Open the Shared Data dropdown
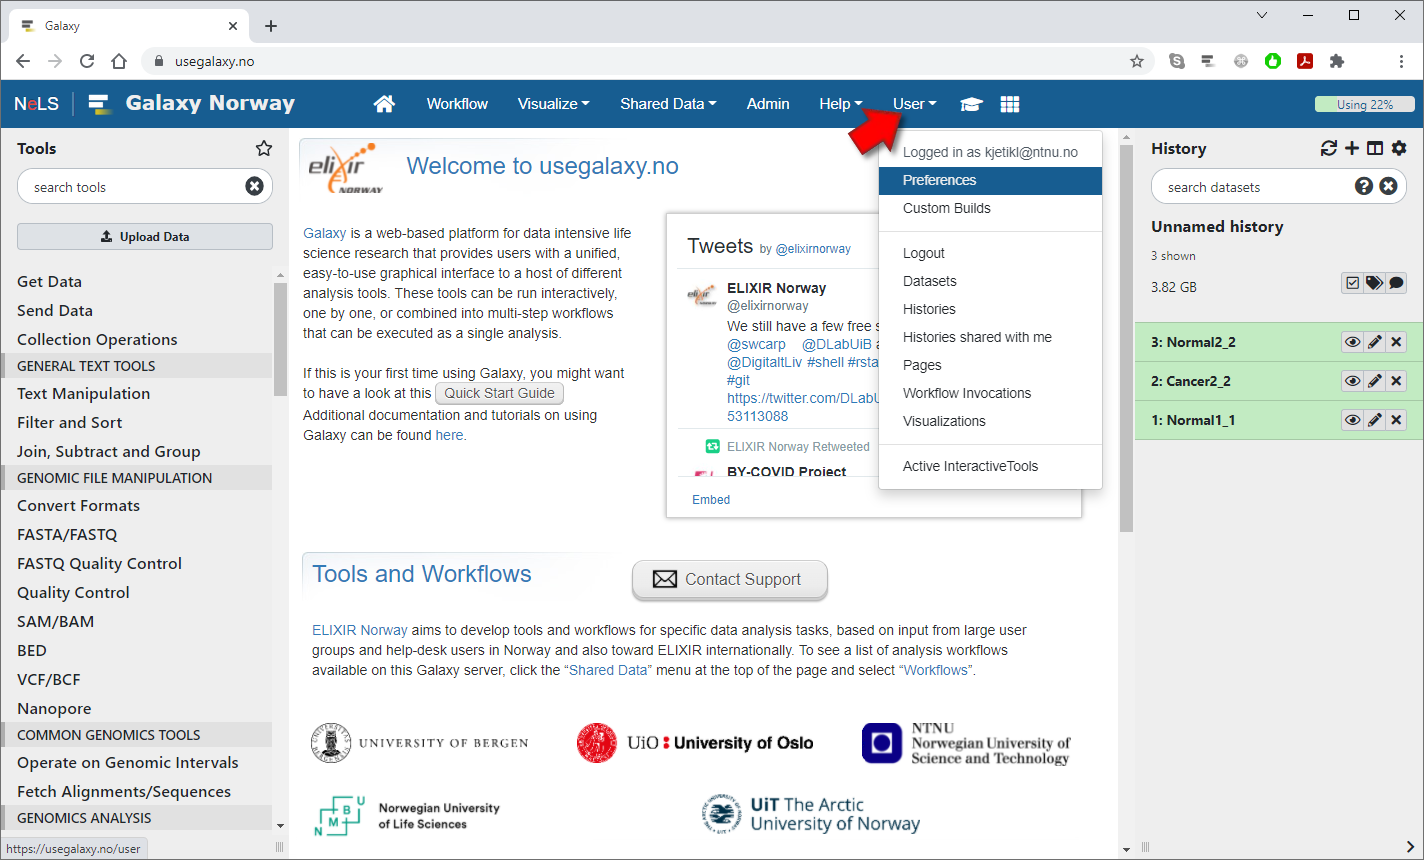This screenshot has height=860, width=1424. pos(667,104)
